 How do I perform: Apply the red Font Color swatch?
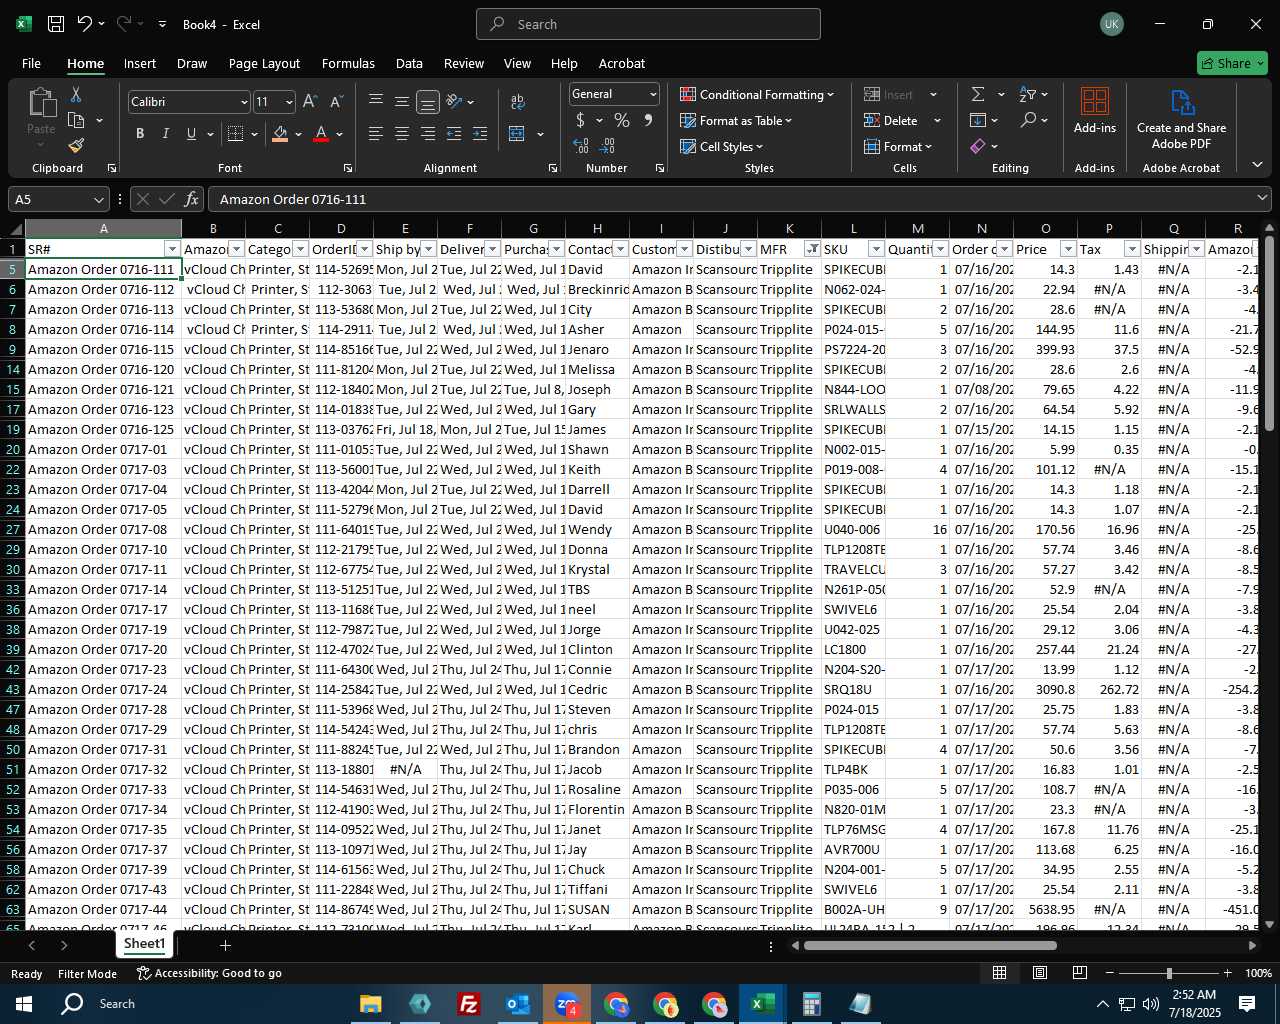coord(321,134)
